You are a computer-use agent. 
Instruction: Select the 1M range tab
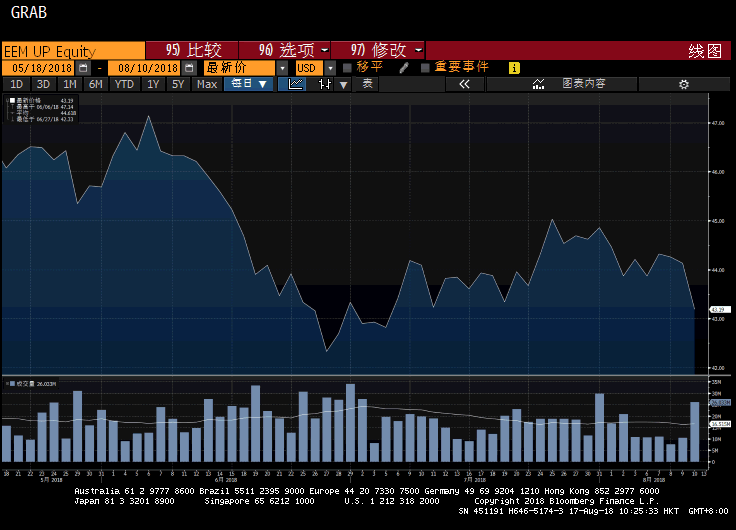(69, 84)
